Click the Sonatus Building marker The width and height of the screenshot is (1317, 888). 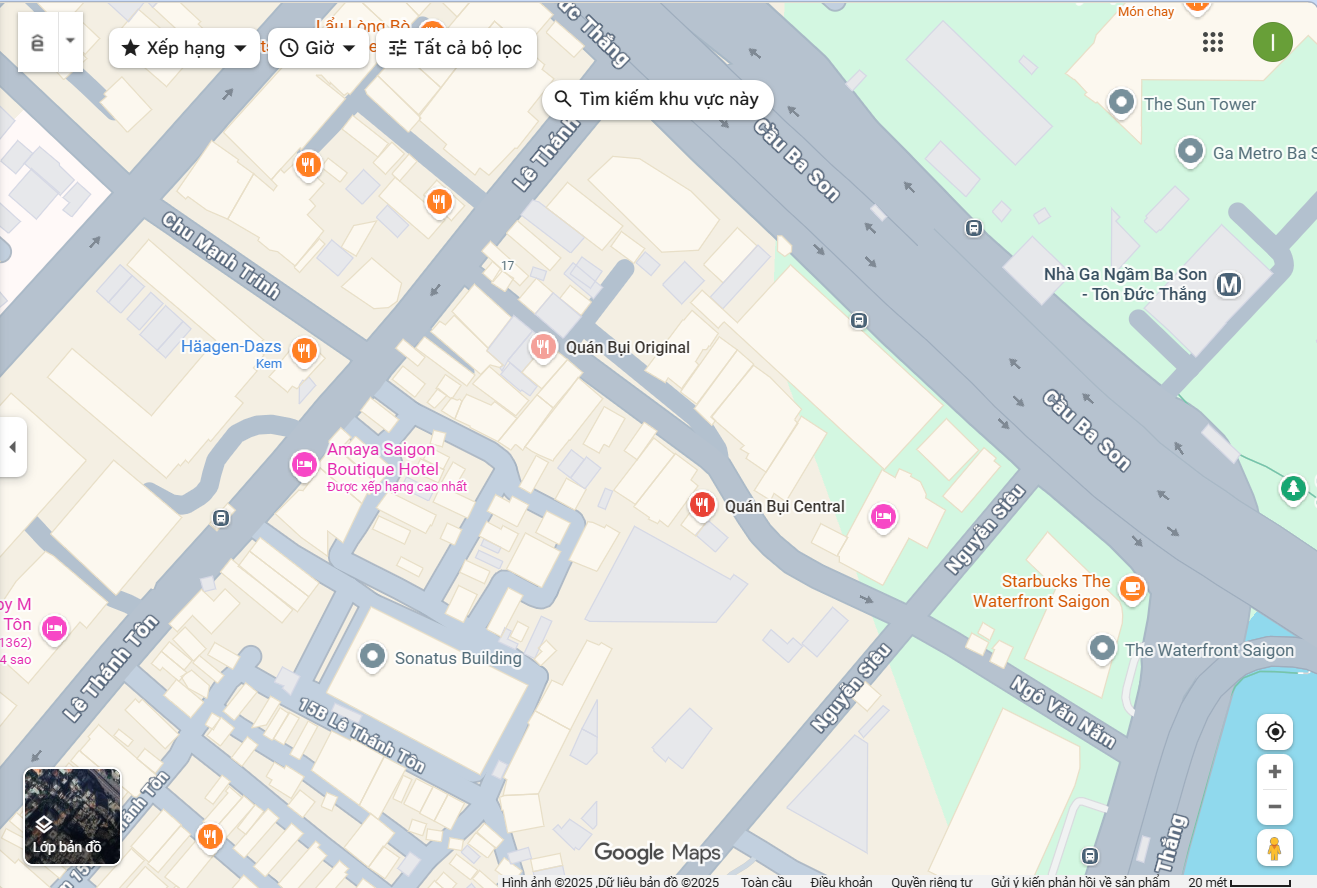373,656
